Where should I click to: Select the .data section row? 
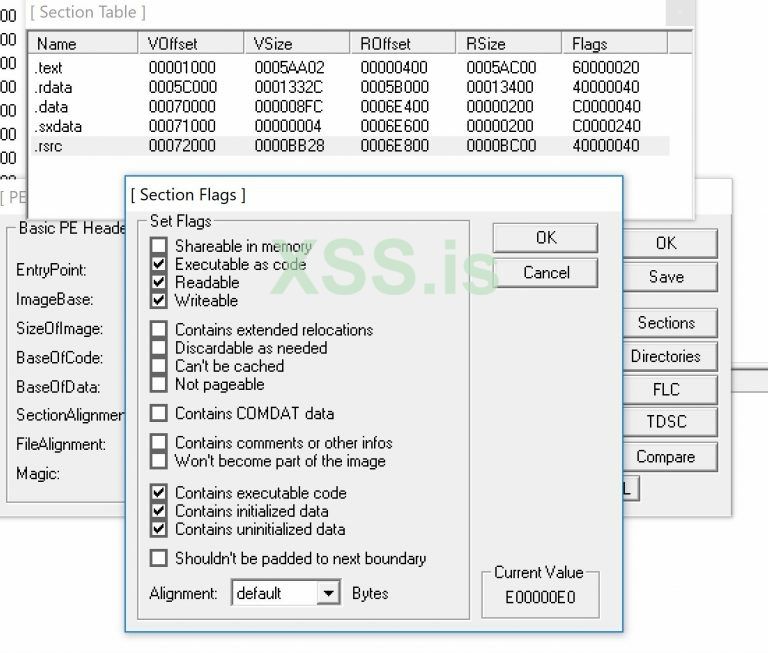pyautogui.click(x=350, y=106)
